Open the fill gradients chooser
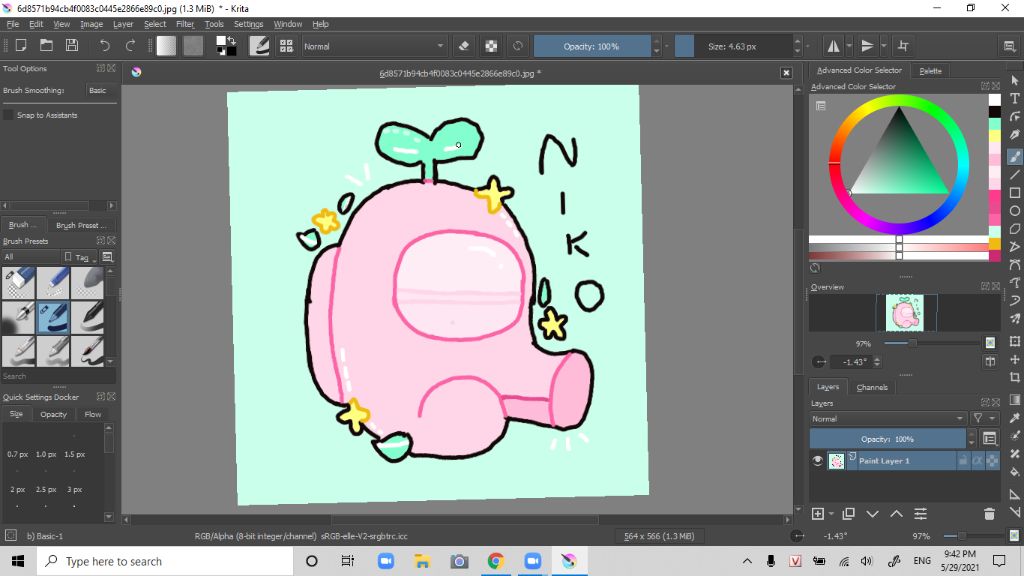This screenshot has height=576, width=1024. tap(166, 46)
